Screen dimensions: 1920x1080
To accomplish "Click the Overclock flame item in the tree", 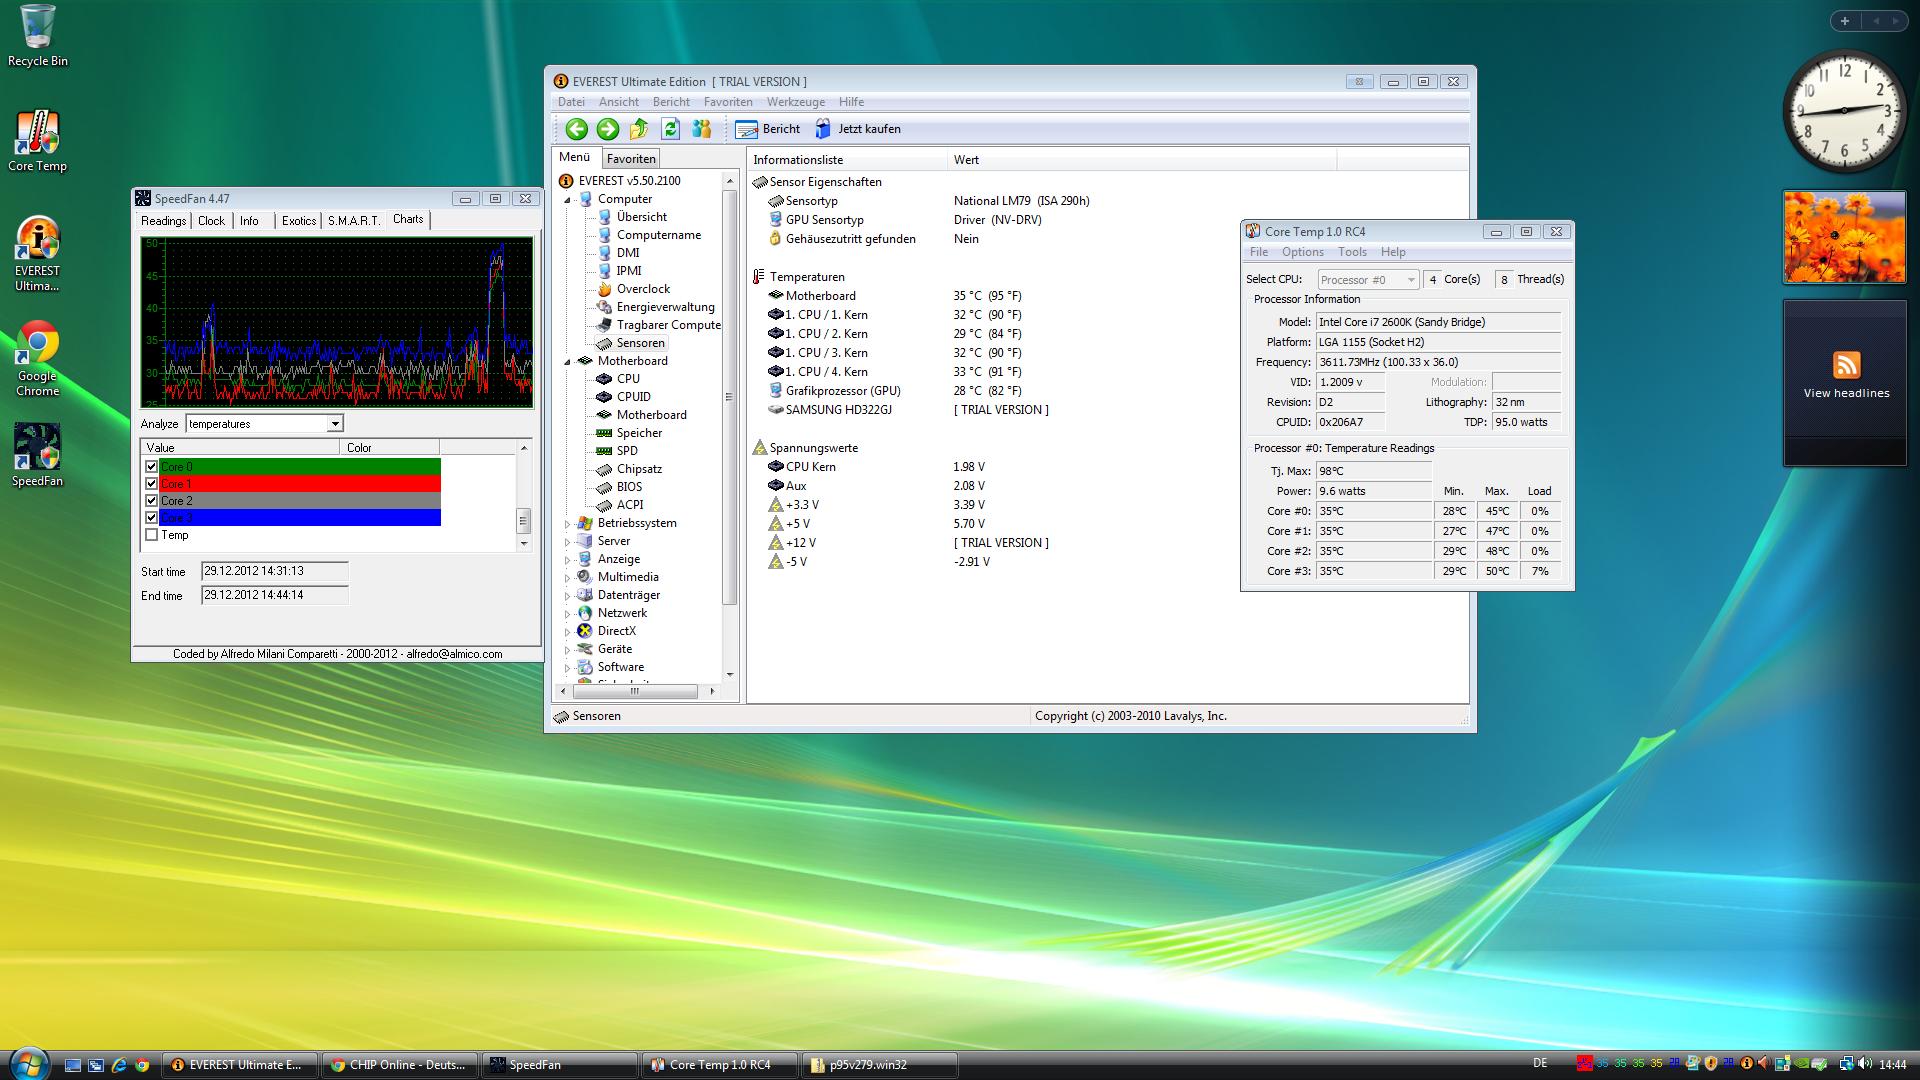I will point(643,289).
